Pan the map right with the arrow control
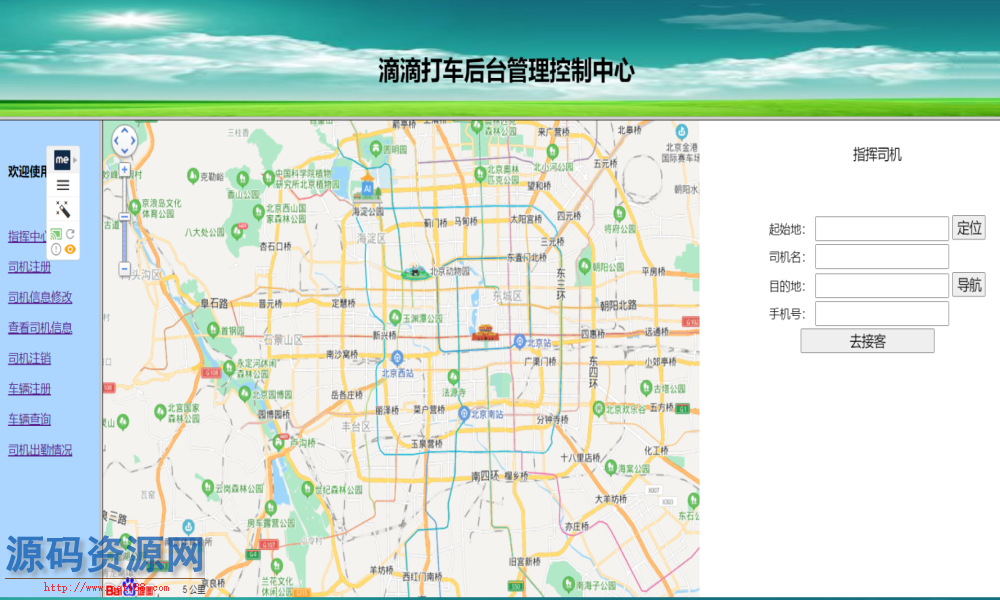 (x=133, y=140)
